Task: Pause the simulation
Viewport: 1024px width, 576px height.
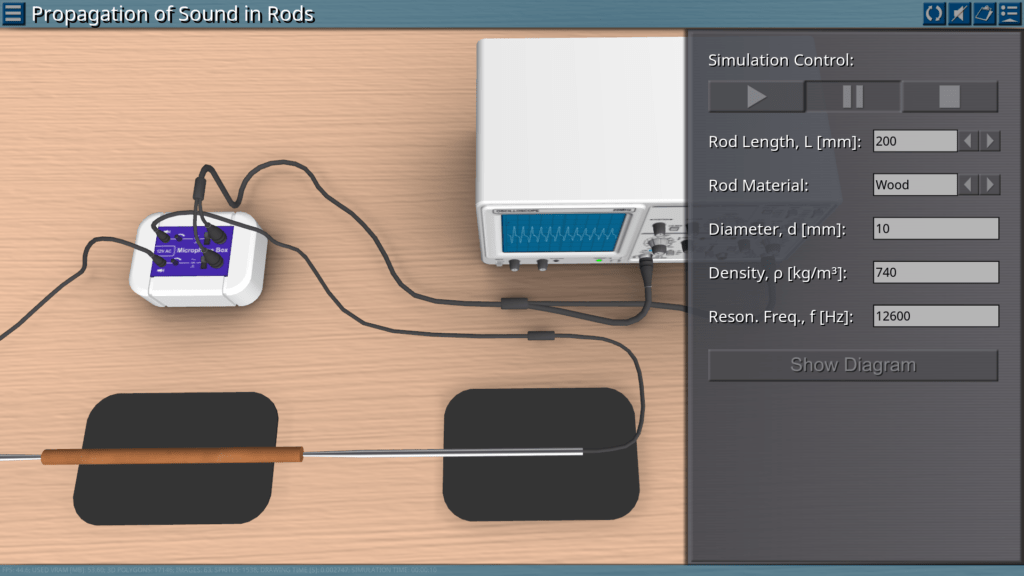Action: click(x=852, y=97)
